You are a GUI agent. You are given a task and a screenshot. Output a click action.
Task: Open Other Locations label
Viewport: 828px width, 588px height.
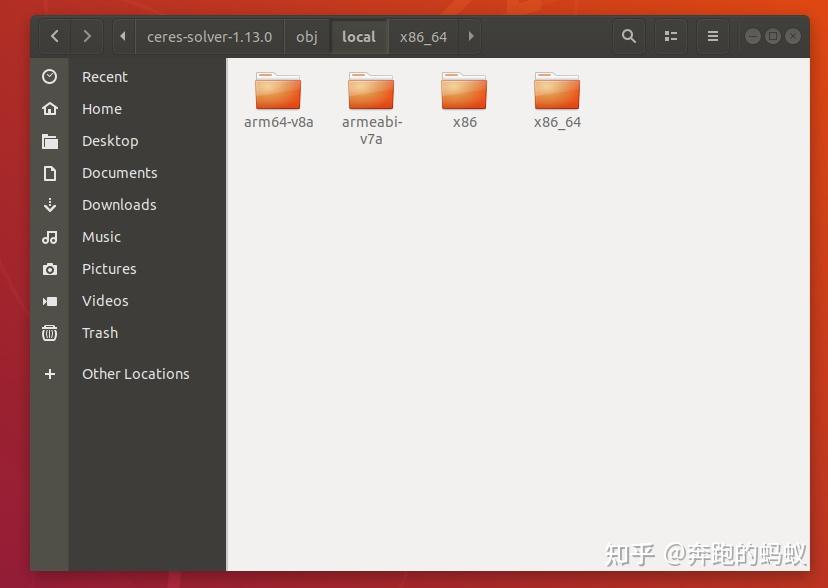(136, 374)
